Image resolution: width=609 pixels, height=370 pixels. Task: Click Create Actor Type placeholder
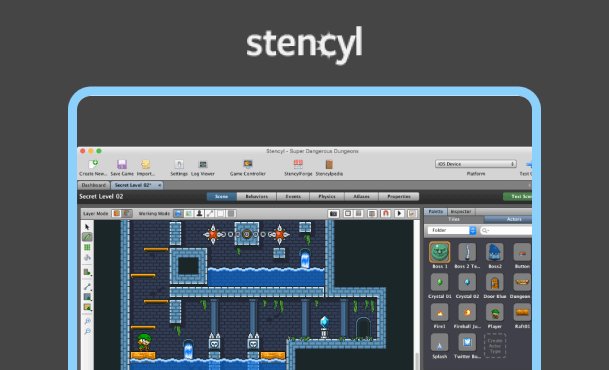495,346
